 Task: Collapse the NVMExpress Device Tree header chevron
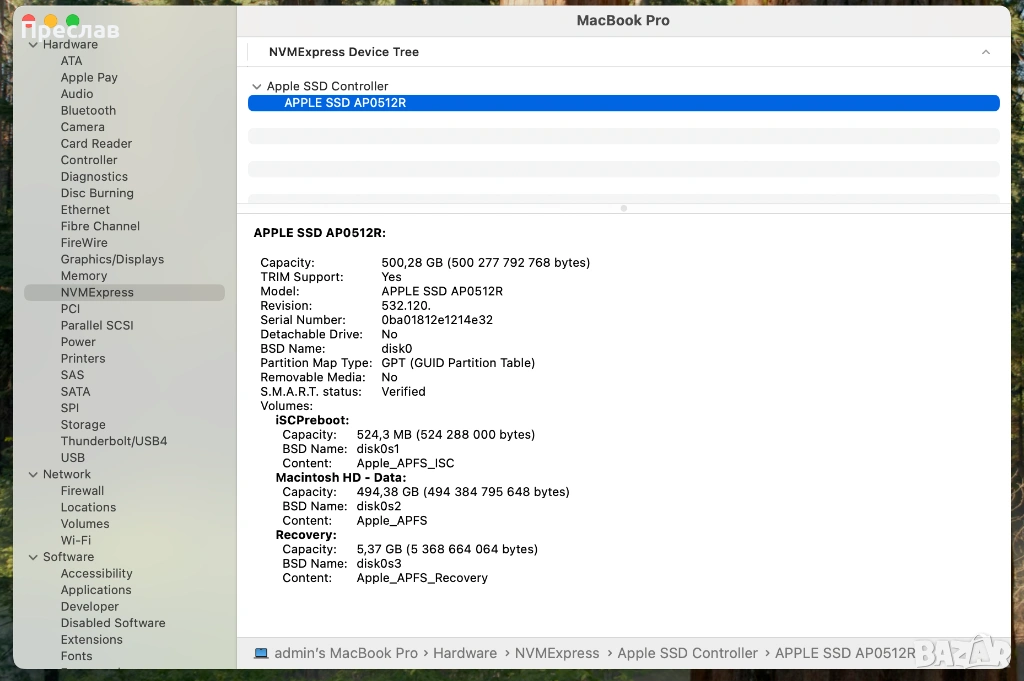[986, 52]
